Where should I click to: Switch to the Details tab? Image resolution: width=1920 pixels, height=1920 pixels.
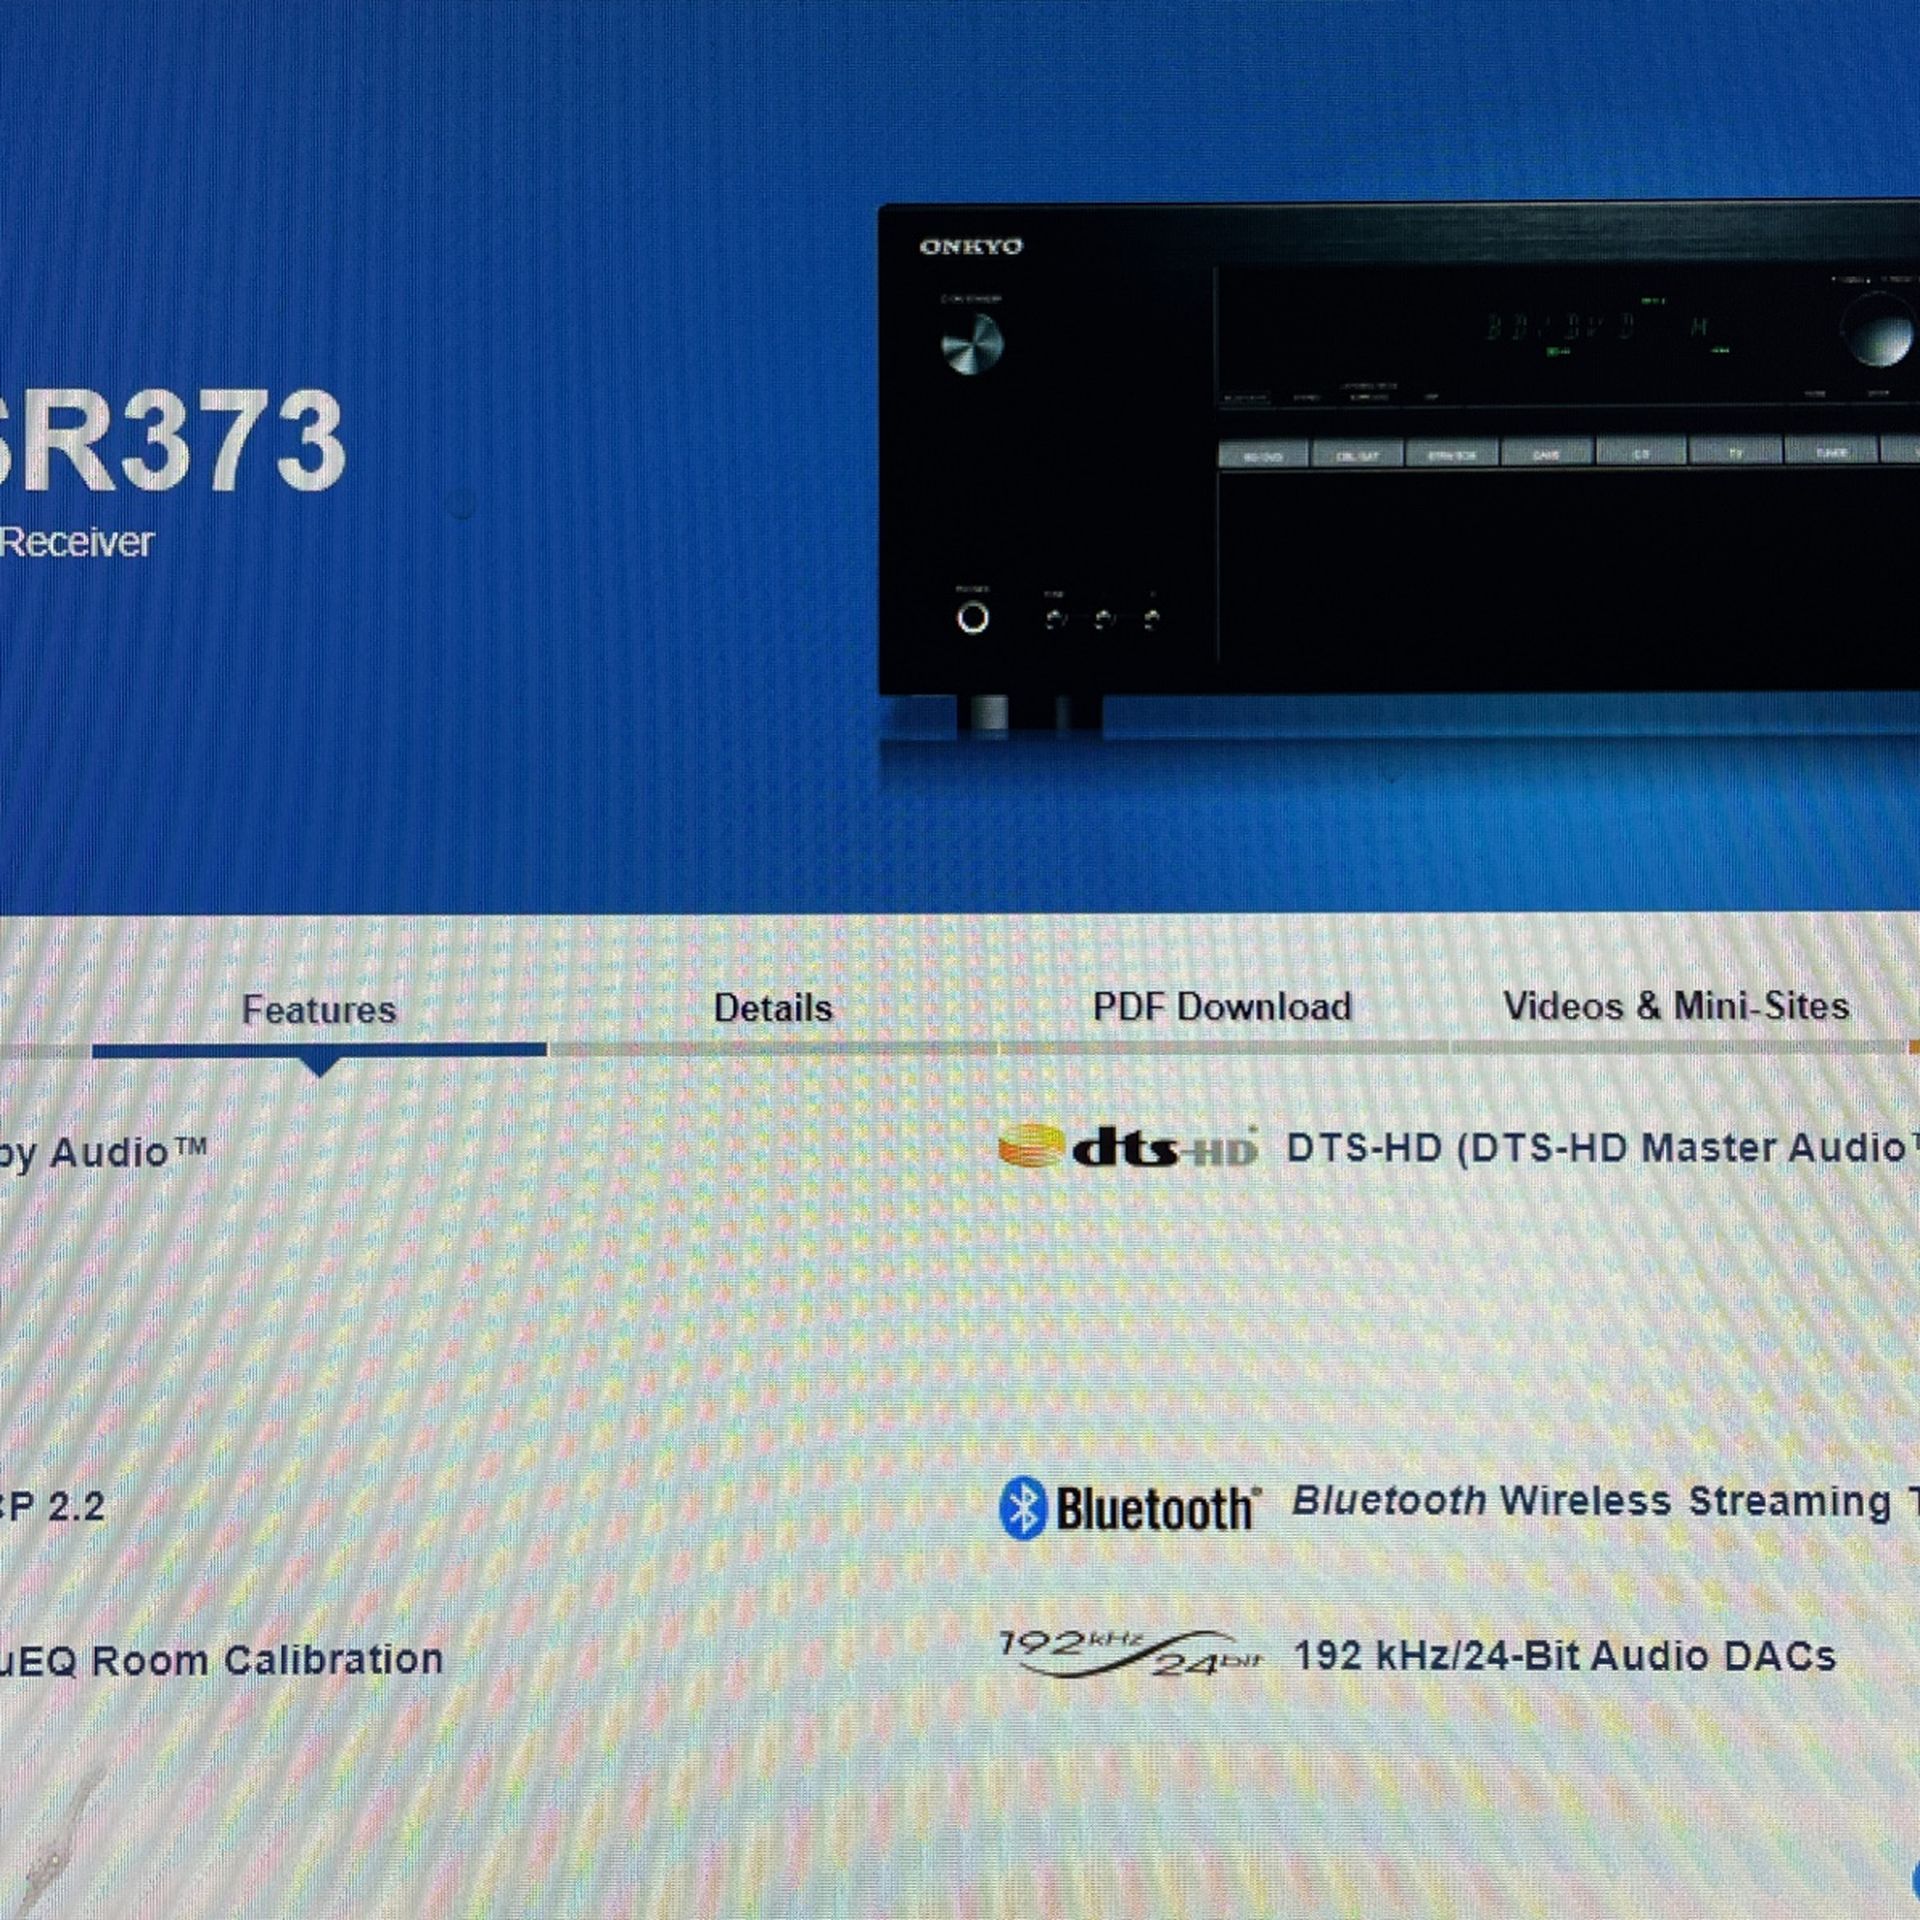(x=773, y=1008)
